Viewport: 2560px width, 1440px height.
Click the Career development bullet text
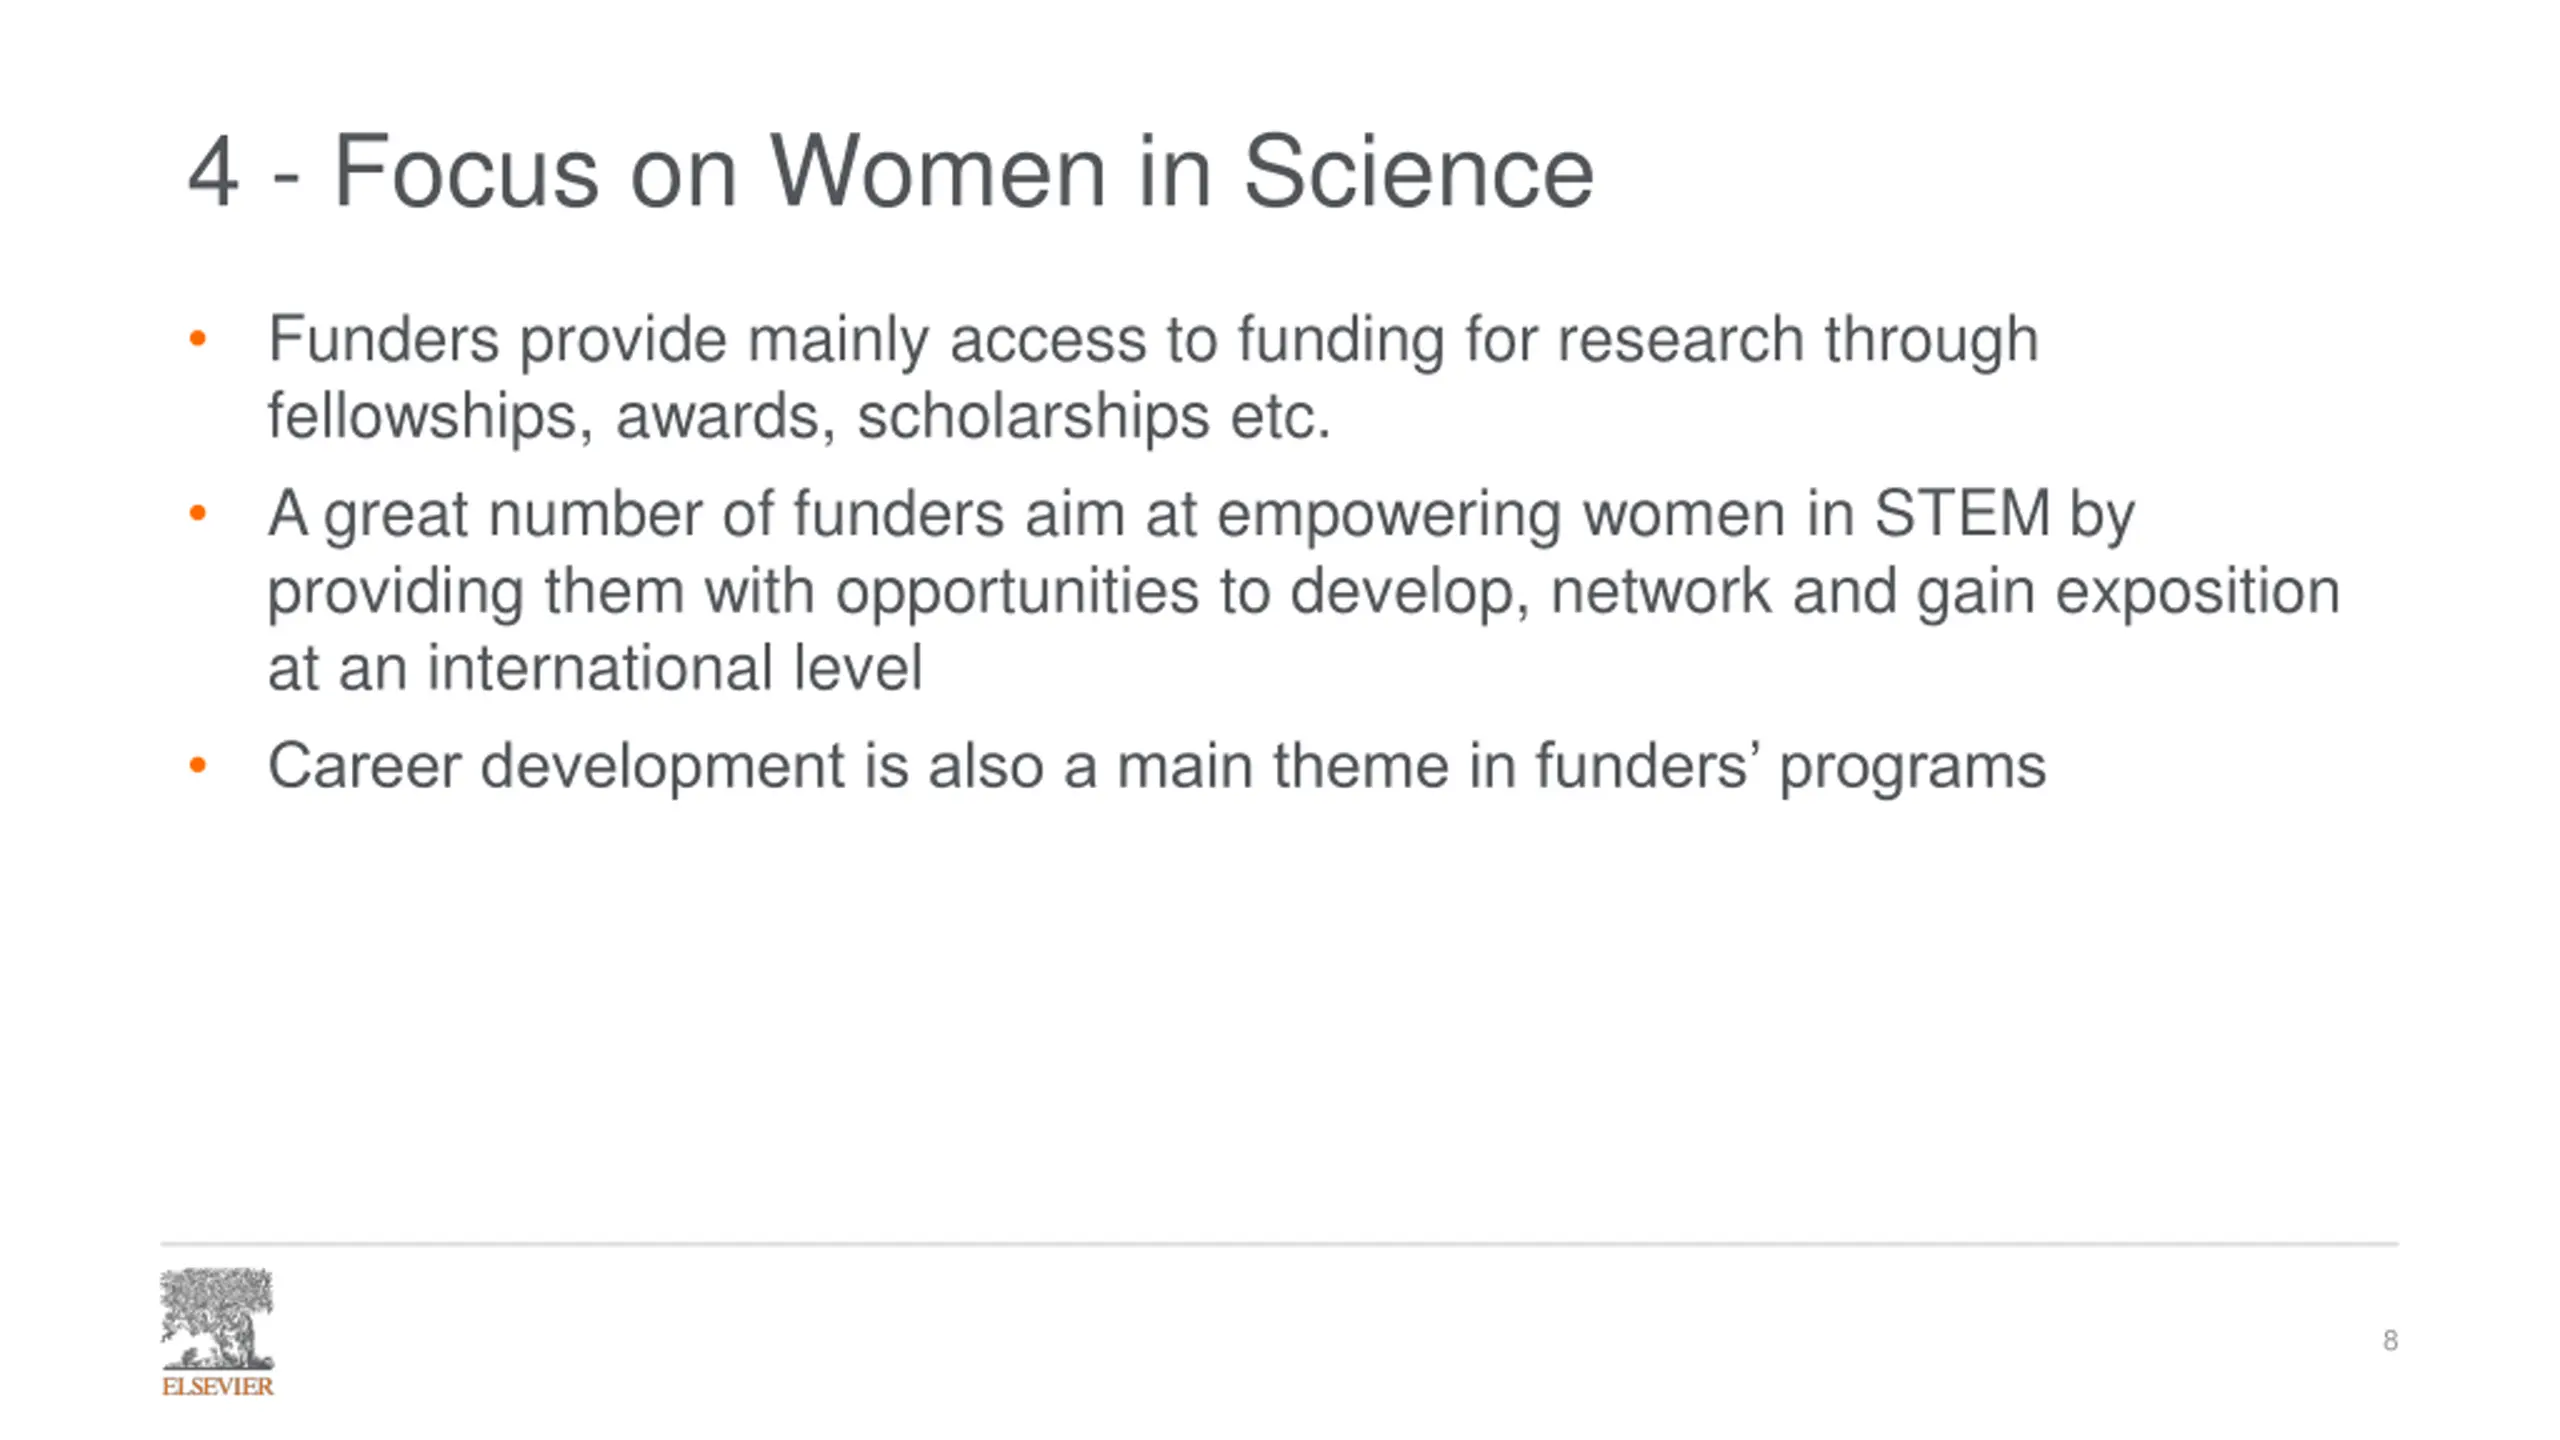pyautogui.click(x=1157, y=768)
